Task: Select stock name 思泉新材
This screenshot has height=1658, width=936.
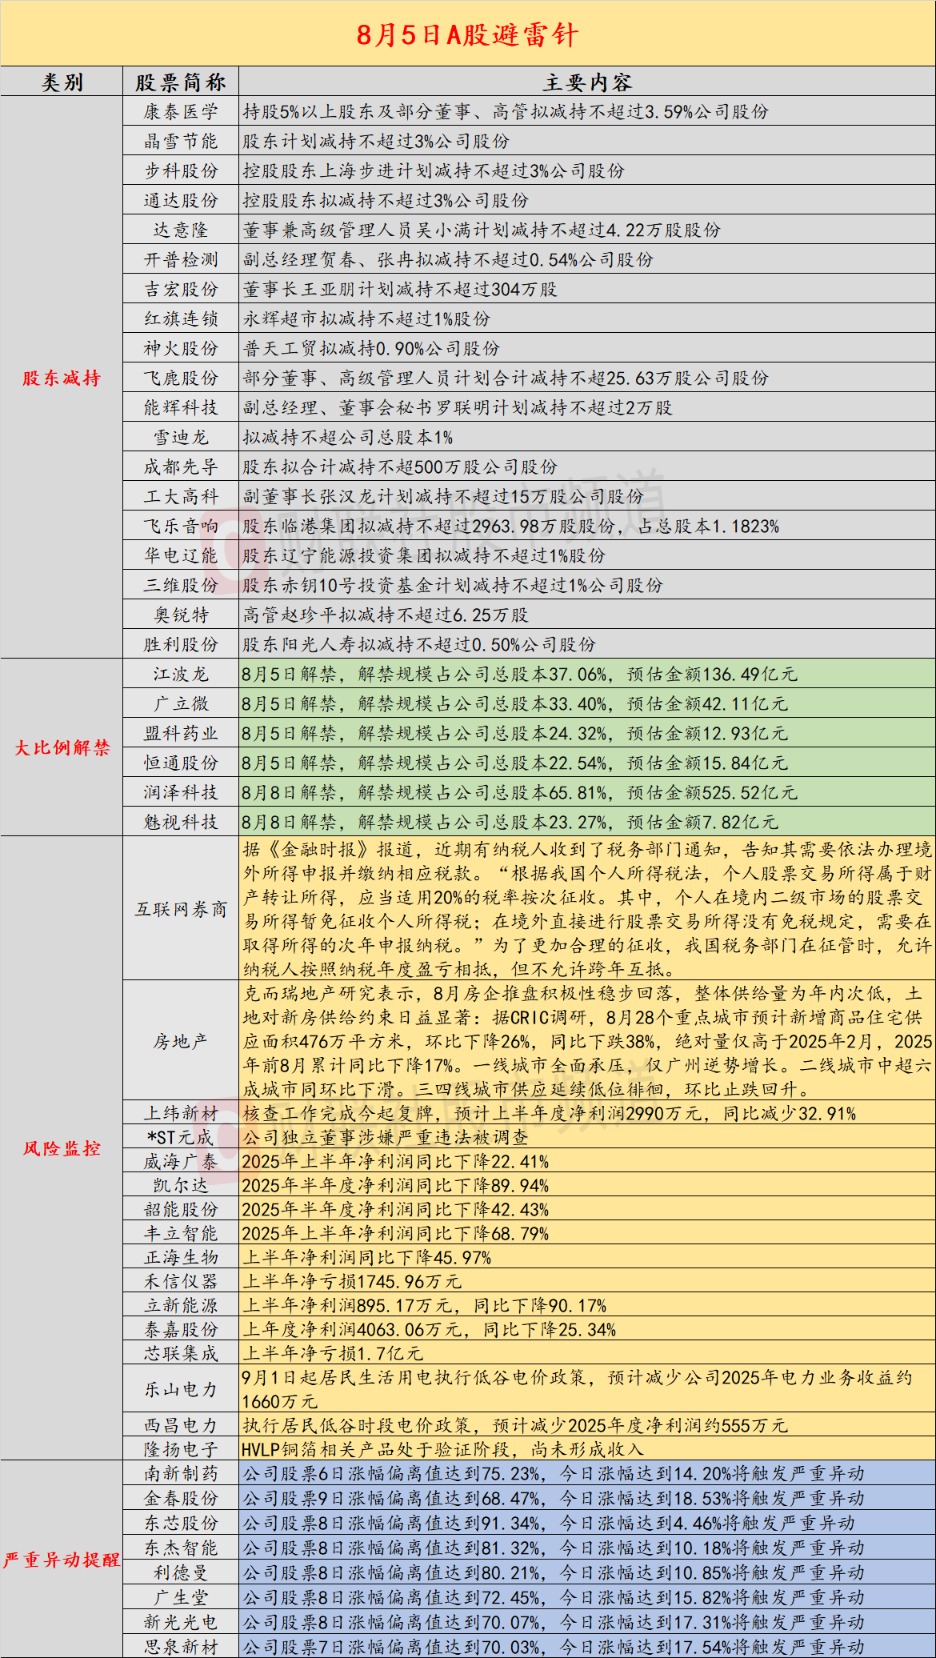Action: pyautogui.click(x=181, y=1646)
